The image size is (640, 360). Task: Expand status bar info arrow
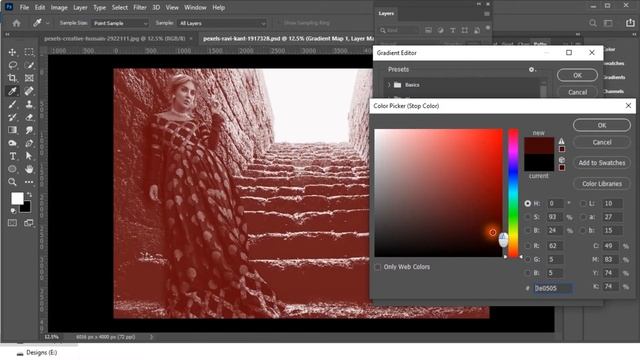tap(151, 337)
